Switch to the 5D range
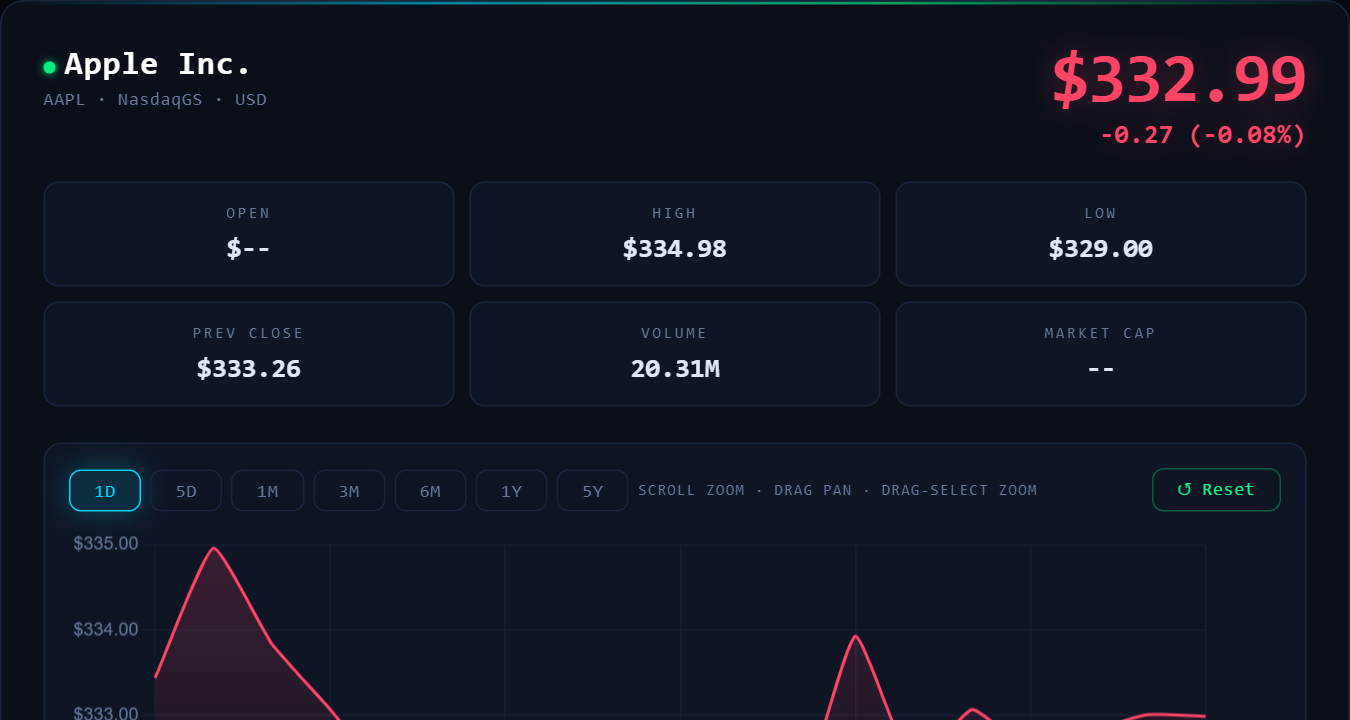This screenshot has width=1350, height=720. [186, 491]
